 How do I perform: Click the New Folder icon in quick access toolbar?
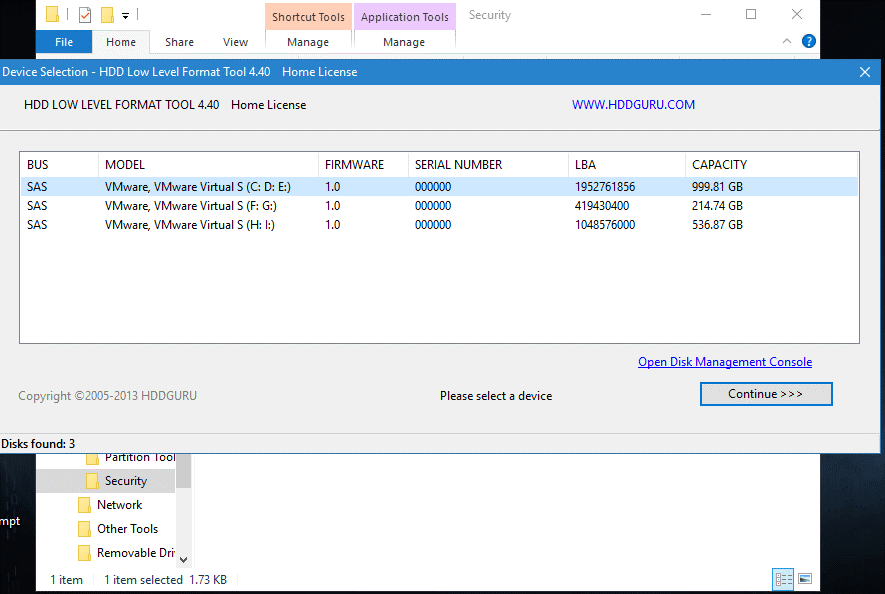click(107, 15)
